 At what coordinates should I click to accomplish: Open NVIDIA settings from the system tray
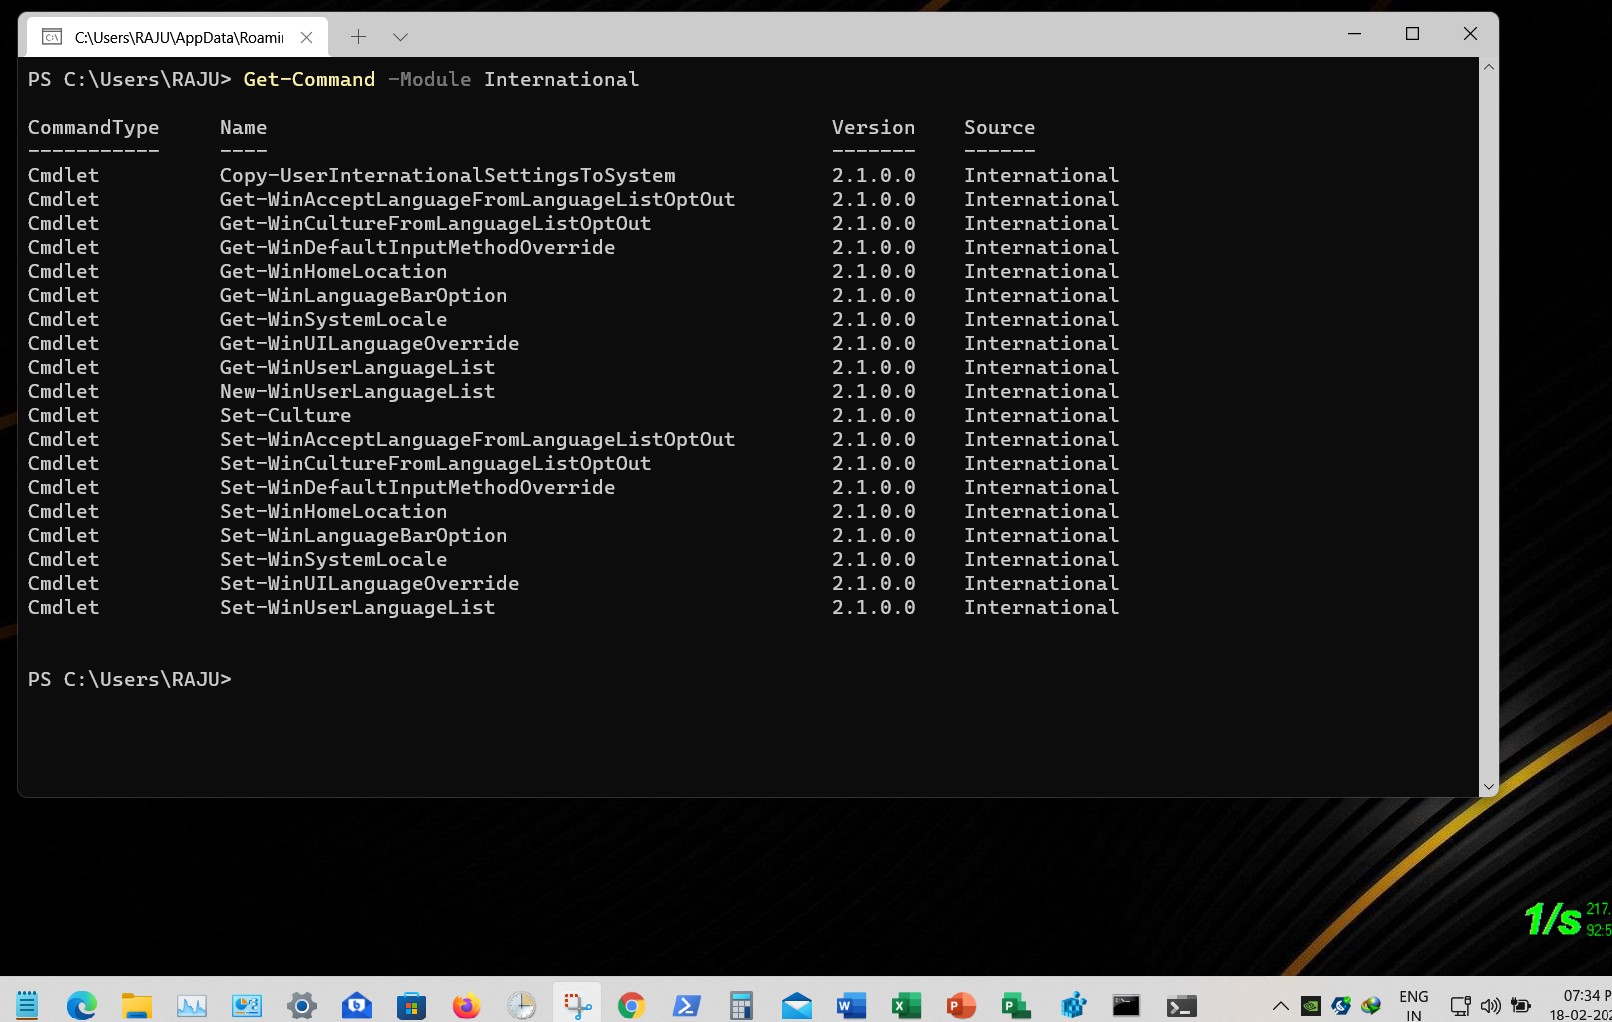pos(1310,1005)
